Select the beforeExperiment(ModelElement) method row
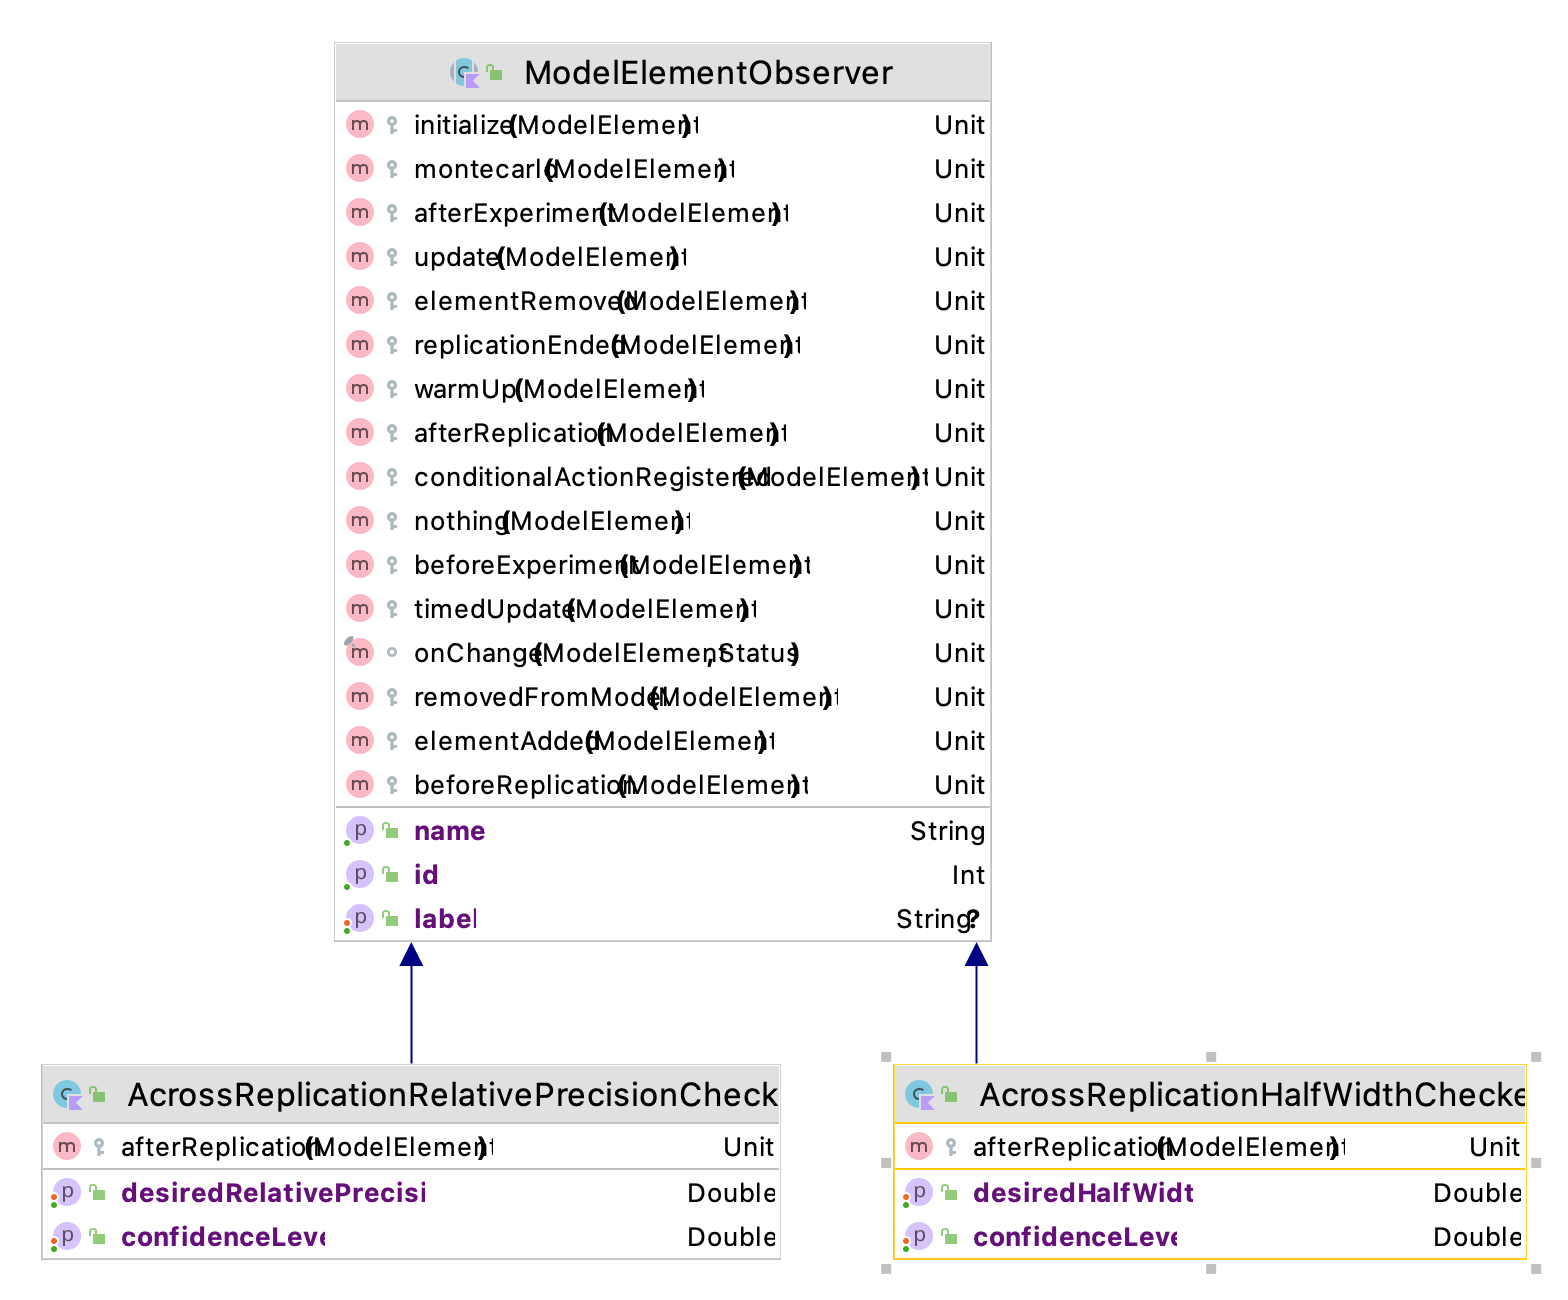The image size is (1568, 1300). click(x=663, y=565)
